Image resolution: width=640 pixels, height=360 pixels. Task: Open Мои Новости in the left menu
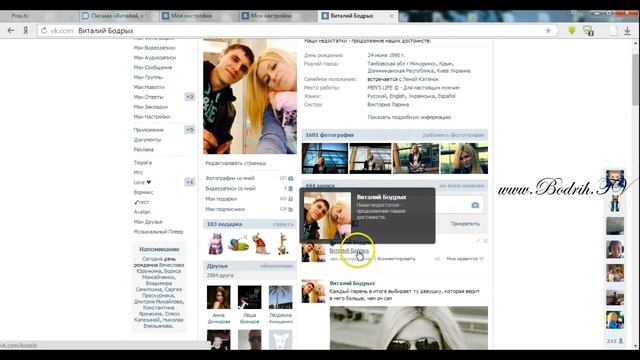tap(149, 87)
